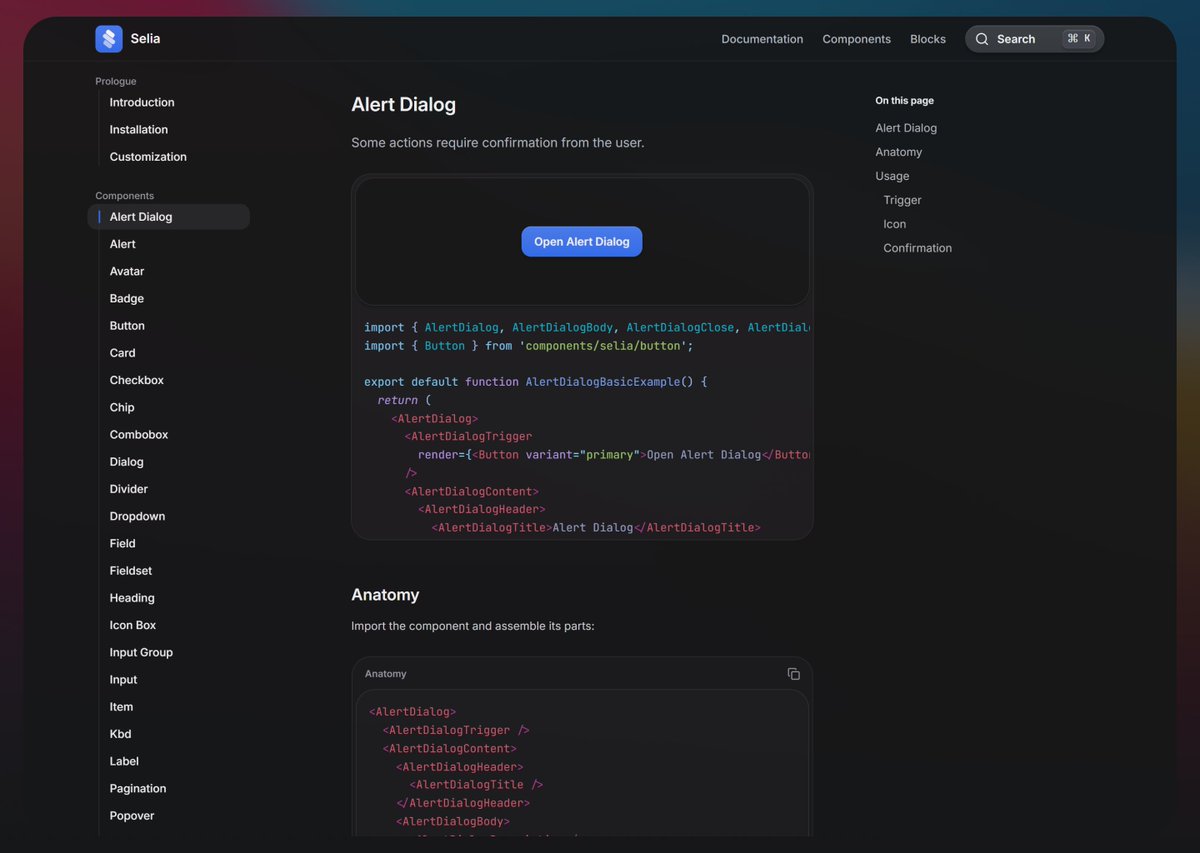Click the Selia logo icon
1200x853 pixels.
click(x=109, y=39)
